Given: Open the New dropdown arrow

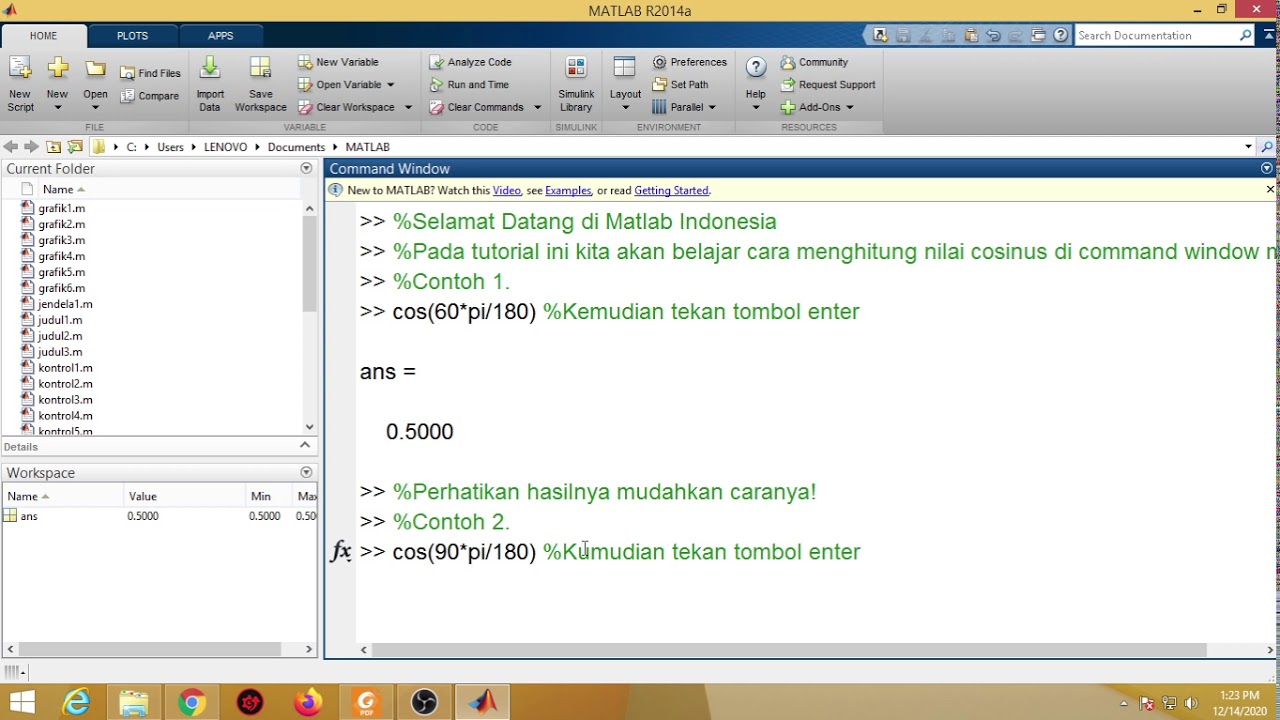Looking at the screenshot, I should tap(57, 108).
